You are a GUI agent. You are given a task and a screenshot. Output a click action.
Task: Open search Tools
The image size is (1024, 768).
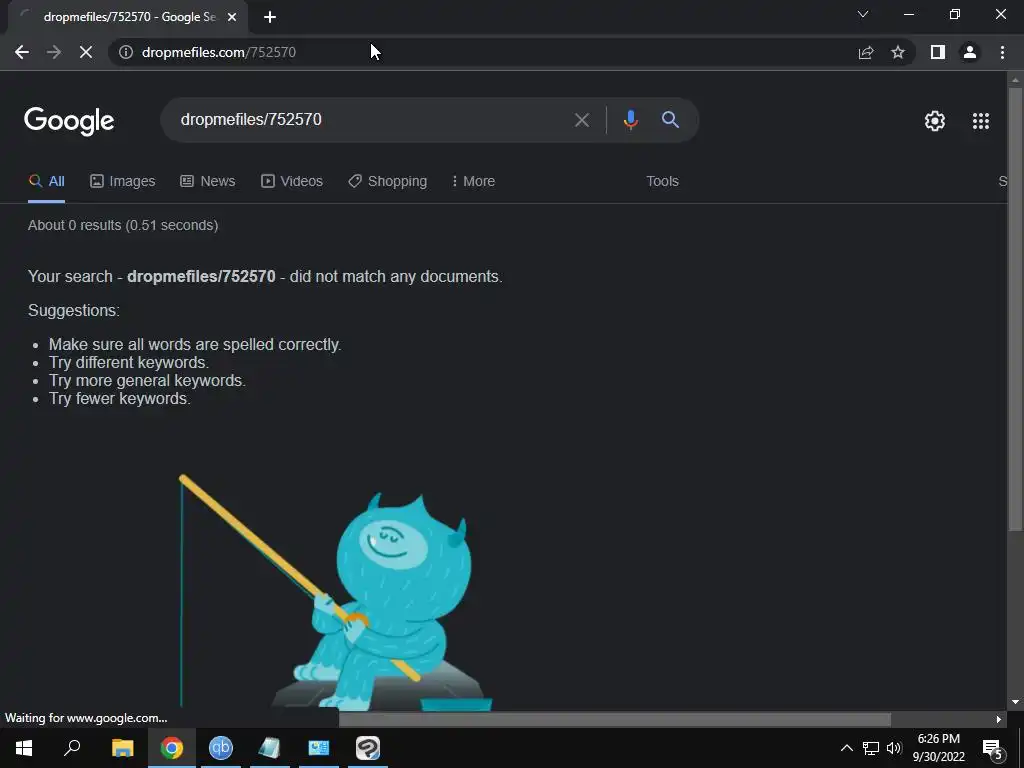[x=662, y=182]
